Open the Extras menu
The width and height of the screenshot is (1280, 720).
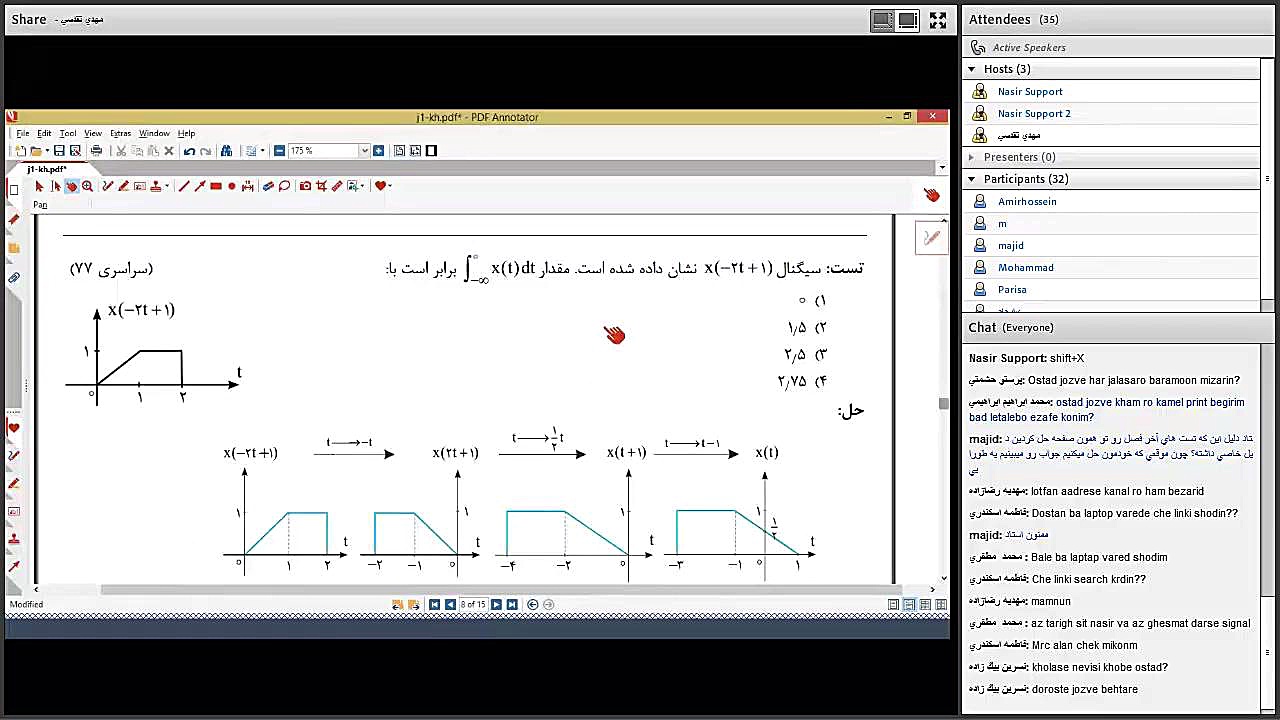click(121, 133)
